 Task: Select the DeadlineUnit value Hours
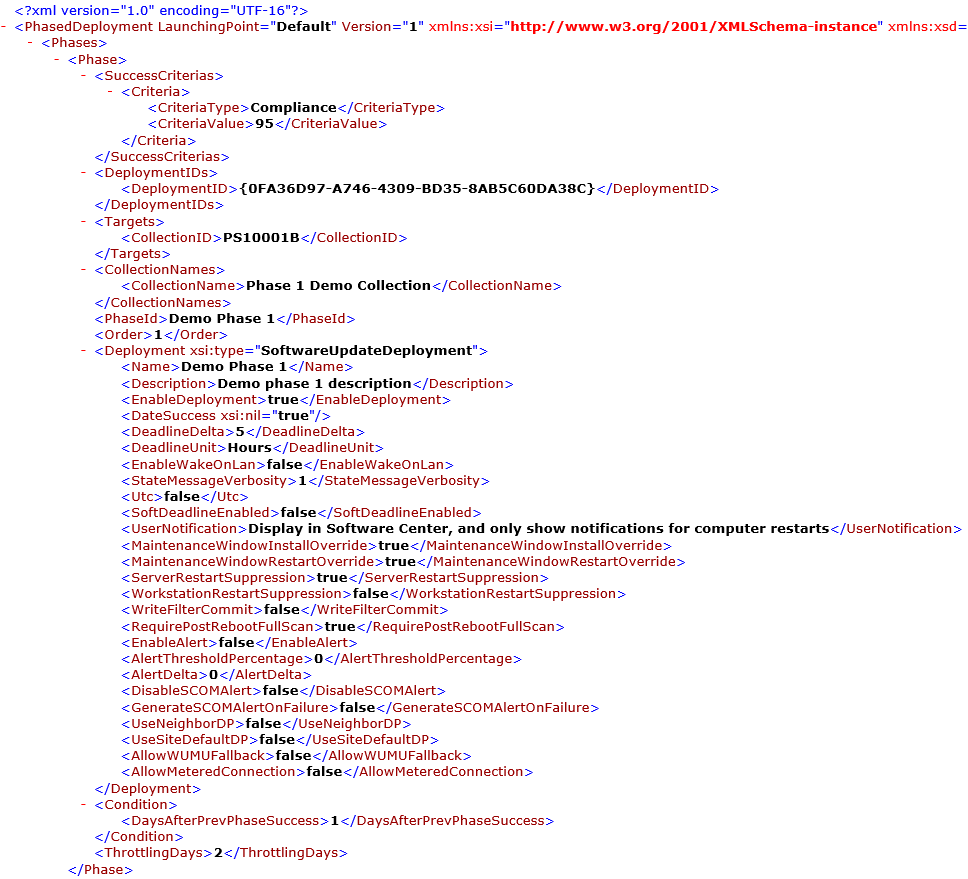point(249,448)
